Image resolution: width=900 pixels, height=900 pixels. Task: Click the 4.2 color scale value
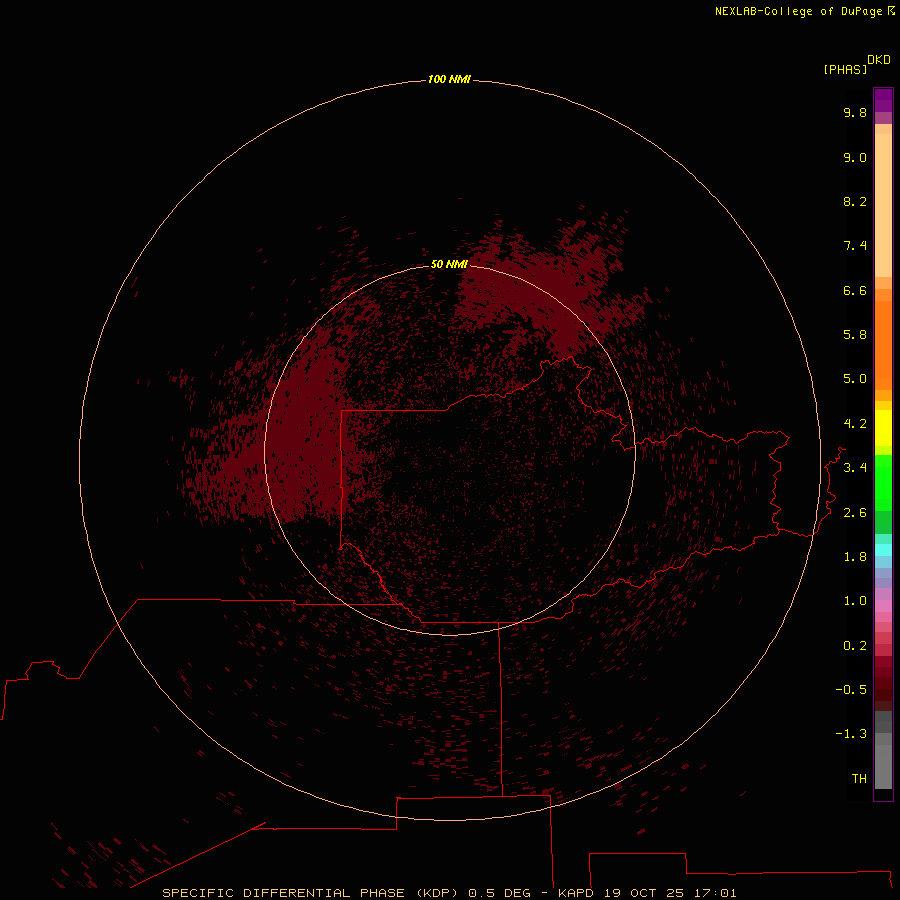click(855, 424)
